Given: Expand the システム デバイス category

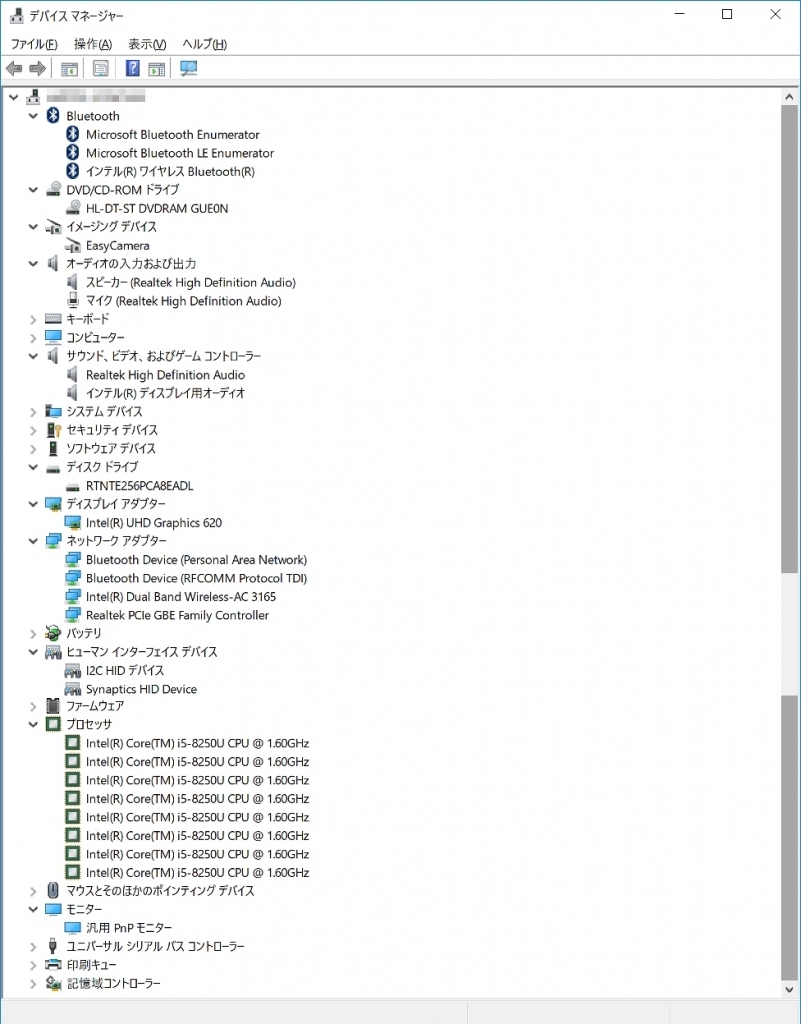Looking at the screenshot, I should (x=33, y=411).
